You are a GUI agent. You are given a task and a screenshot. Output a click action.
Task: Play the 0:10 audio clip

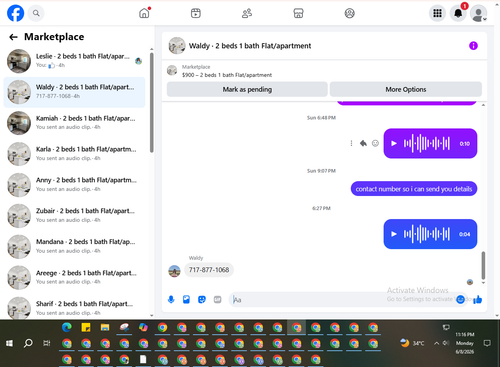394,143
